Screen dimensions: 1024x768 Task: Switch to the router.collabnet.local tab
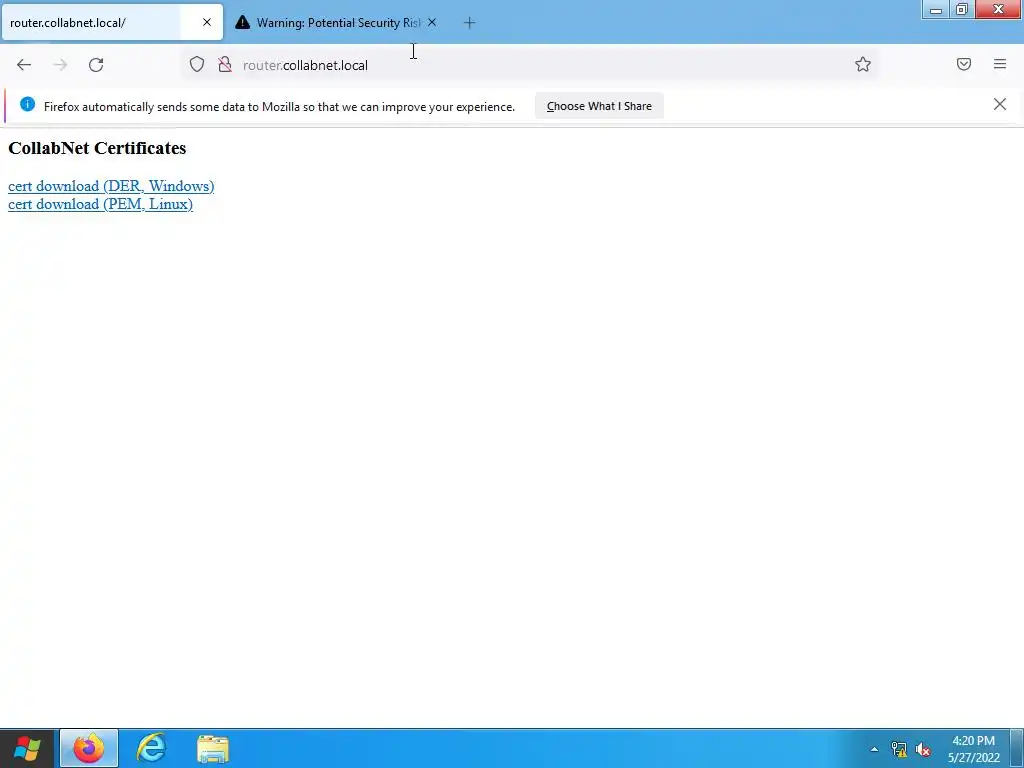pyautogui.click(x=112, y=23)
